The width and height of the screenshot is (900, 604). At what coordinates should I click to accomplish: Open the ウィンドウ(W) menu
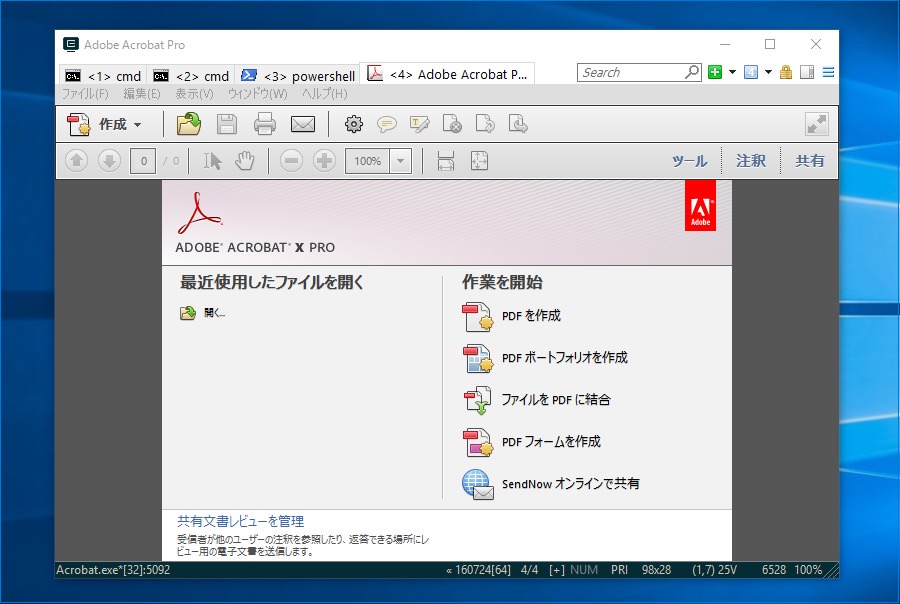click(x=257, y=94)
